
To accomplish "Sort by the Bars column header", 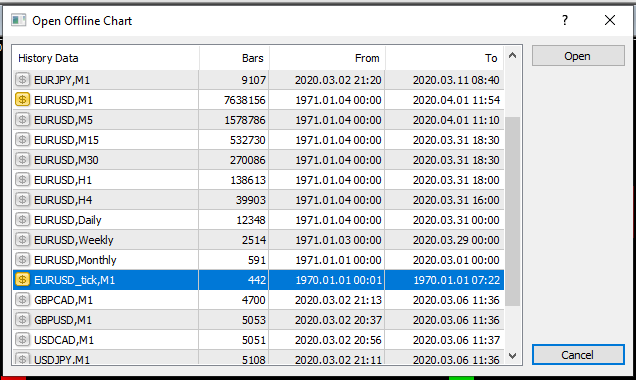I will tap(234, 58).
